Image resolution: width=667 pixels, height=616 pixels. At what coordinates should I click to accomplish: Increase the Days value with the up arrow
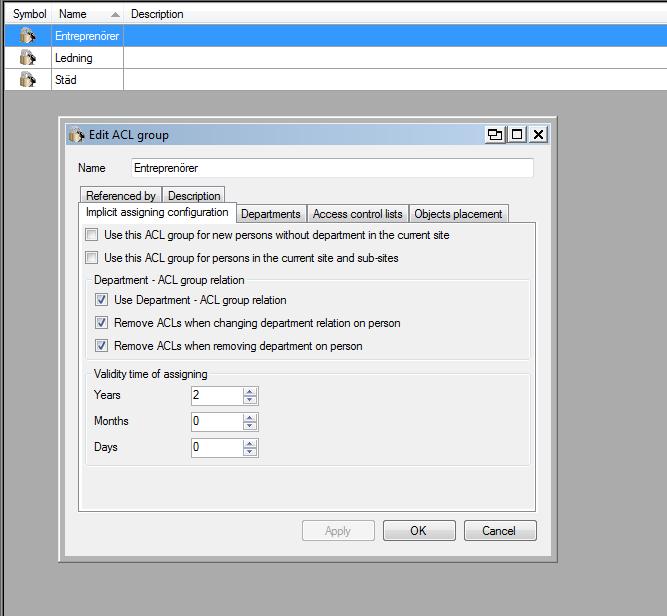click(x=250, y=444)
